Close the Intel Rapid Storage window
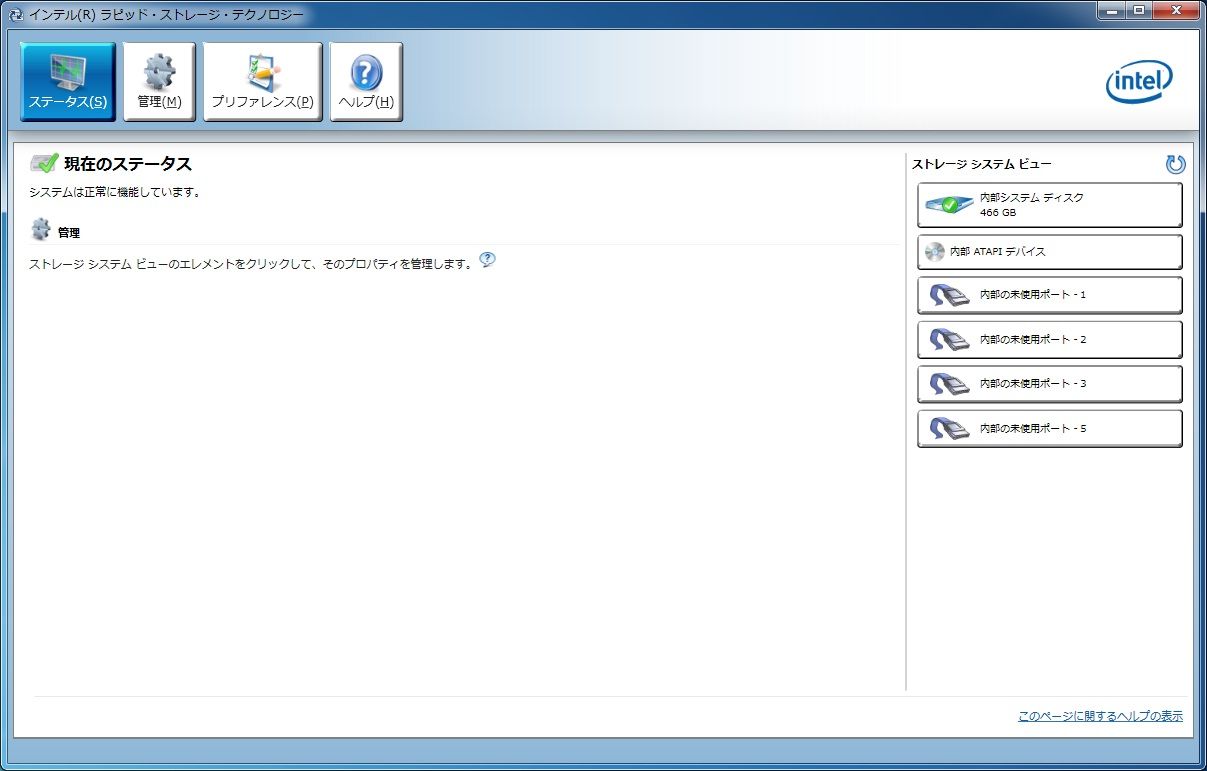This screenshot has height=771, width=1207. 1175,10
